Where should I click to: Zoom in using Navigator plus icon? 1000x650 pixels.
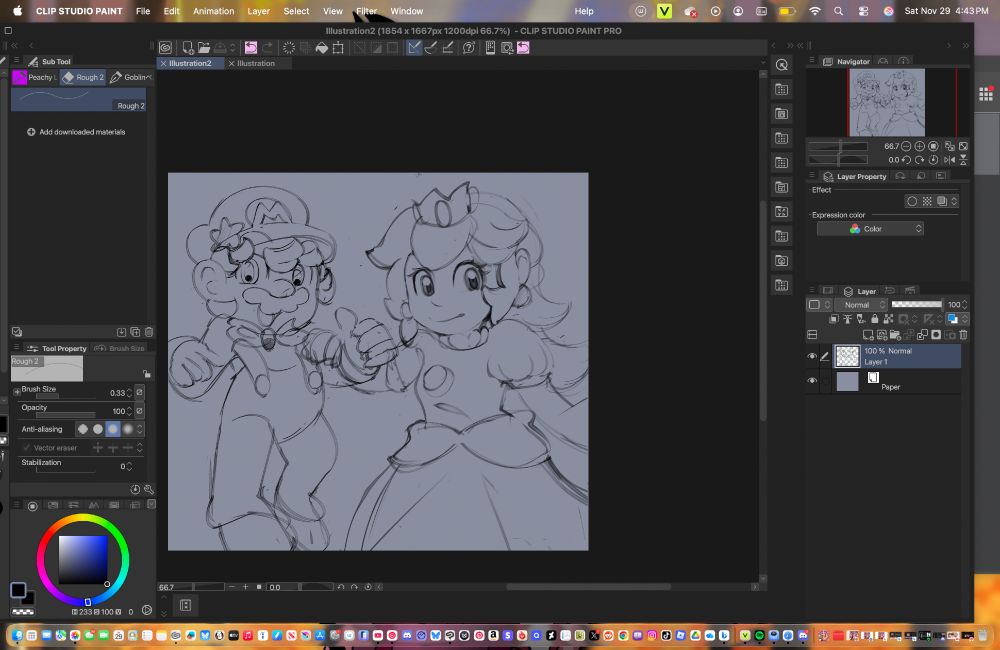tap(920, 146)
